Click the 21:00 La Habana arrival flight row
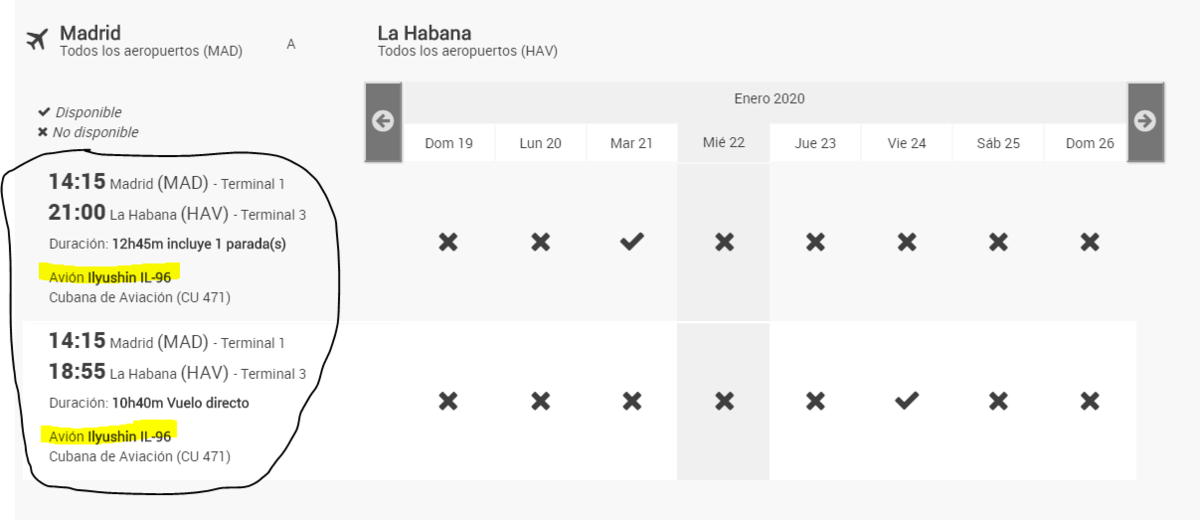1200x520 pixels. [177, 214]
